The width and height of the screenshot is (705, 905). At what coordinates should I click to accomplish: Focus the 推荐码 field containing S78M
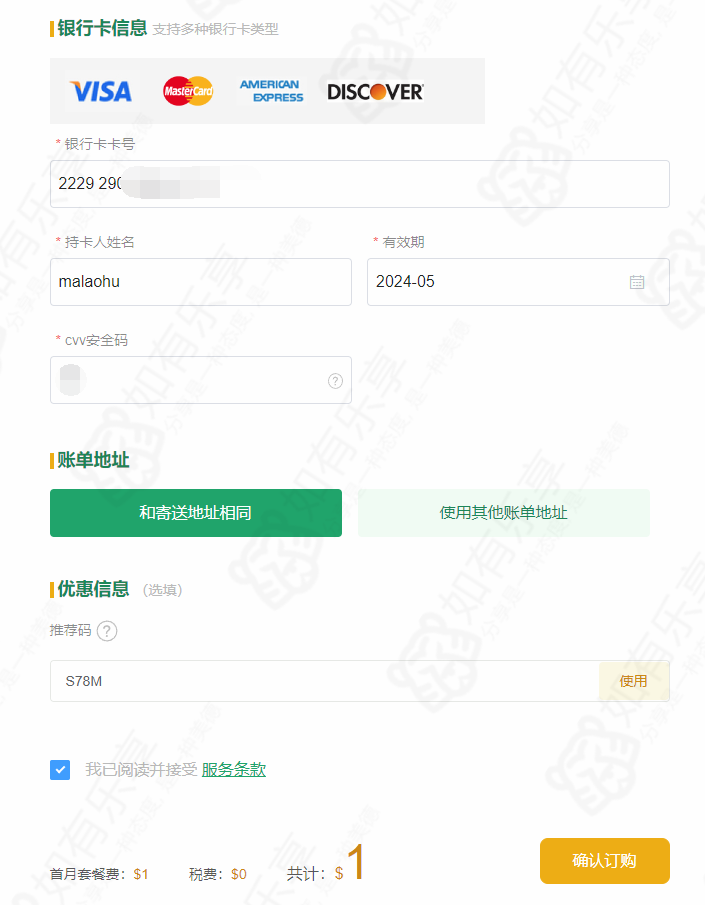pyautogui.click(x=324, y=681)
